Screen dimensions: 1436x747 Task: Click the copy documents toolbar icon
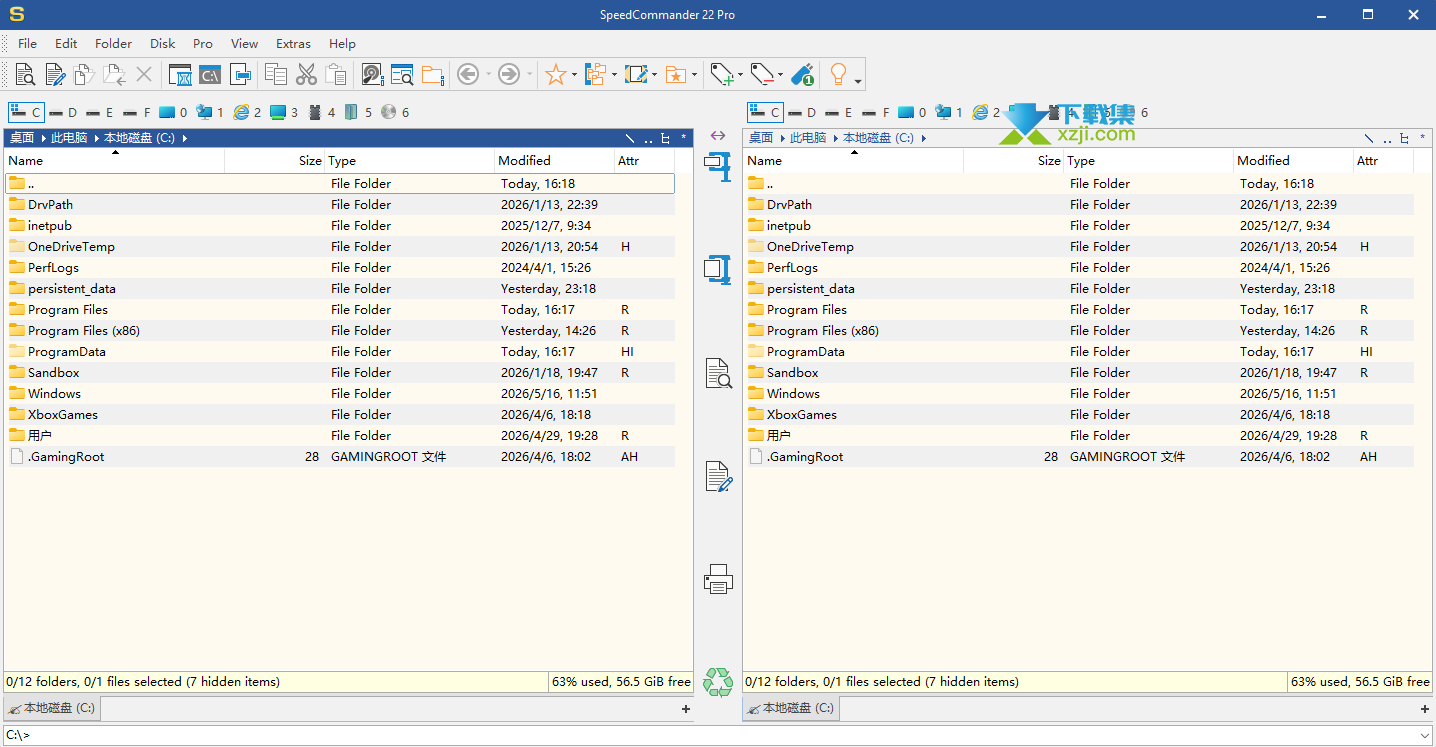pos(276,74)
